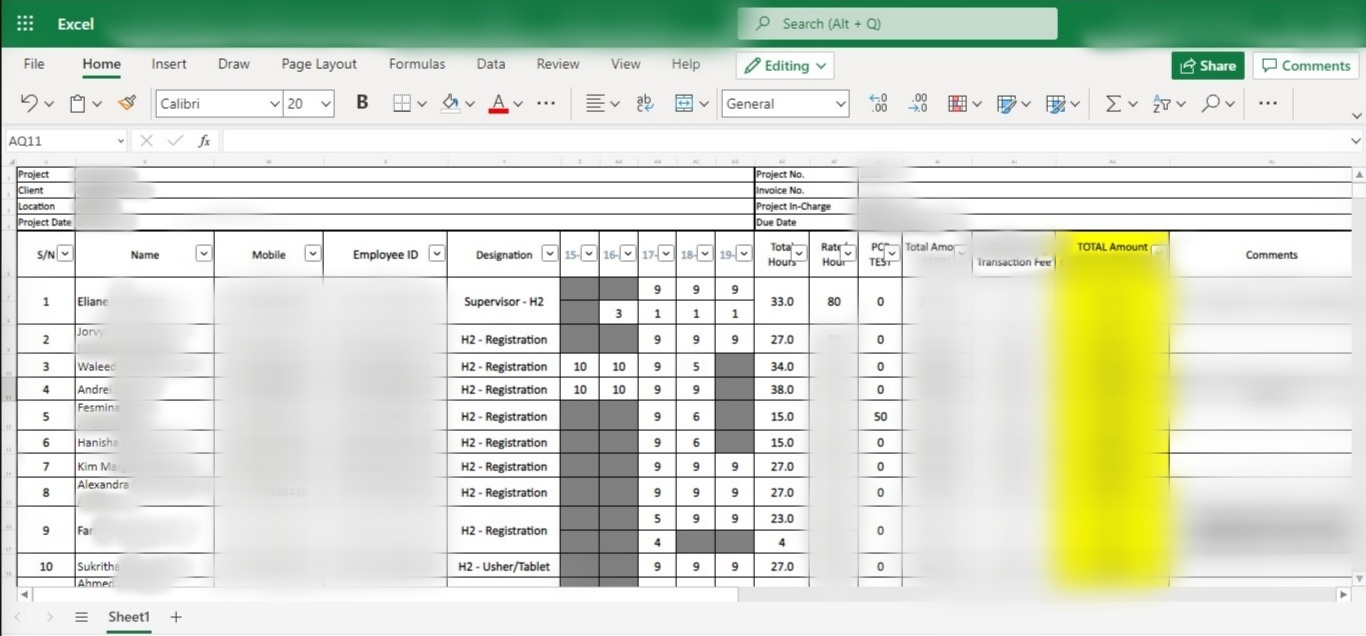Click Increase Decimal icon
The height and width of the screenshot is (636, 1366).
(878, 103)
